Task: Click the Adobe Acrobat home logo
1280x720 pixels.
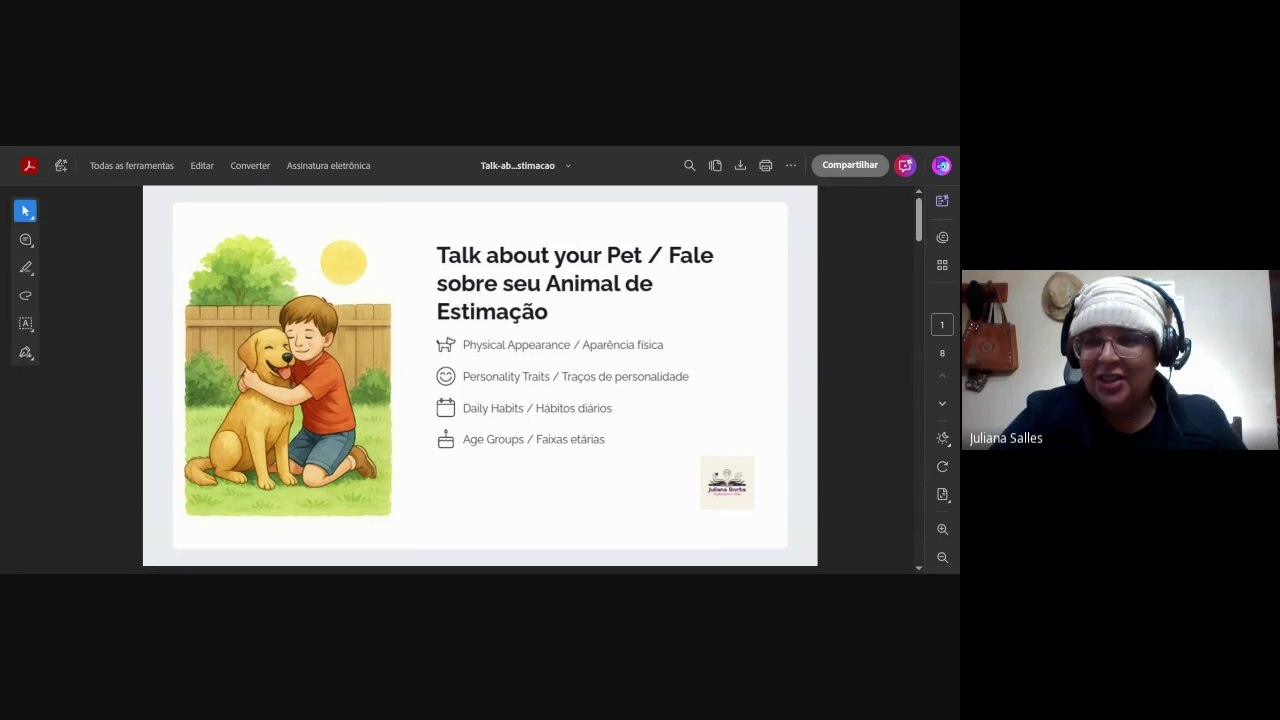Action: point(30,166)
